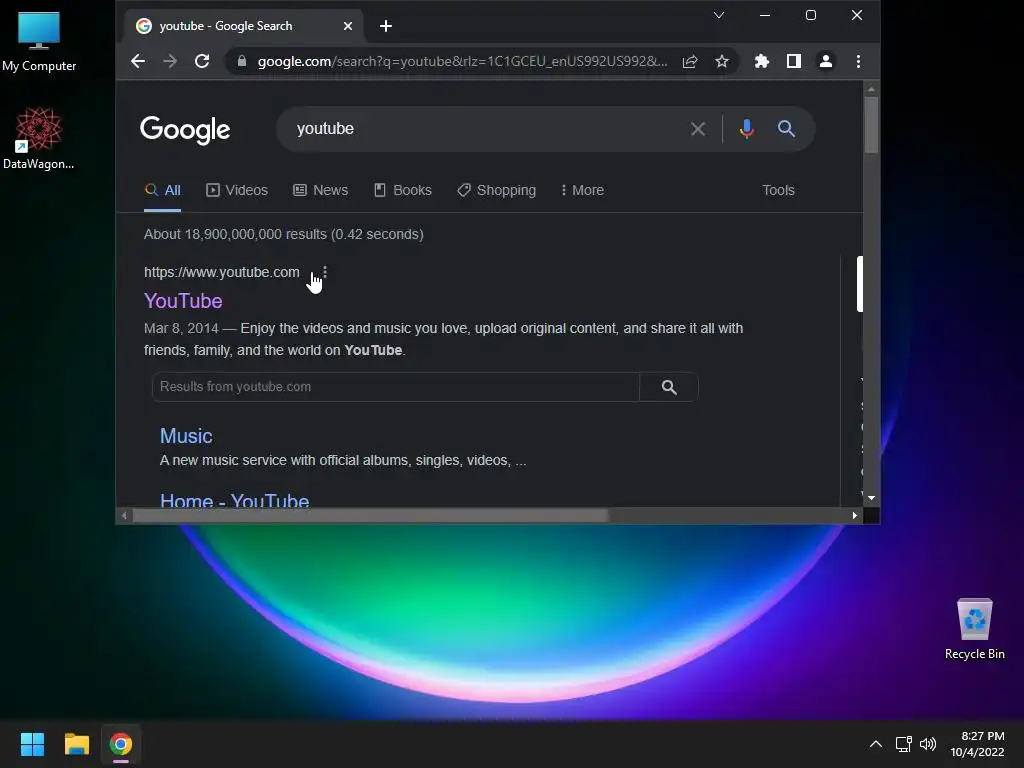
Task: Open the Tools search options
Action: pos(778,190)
